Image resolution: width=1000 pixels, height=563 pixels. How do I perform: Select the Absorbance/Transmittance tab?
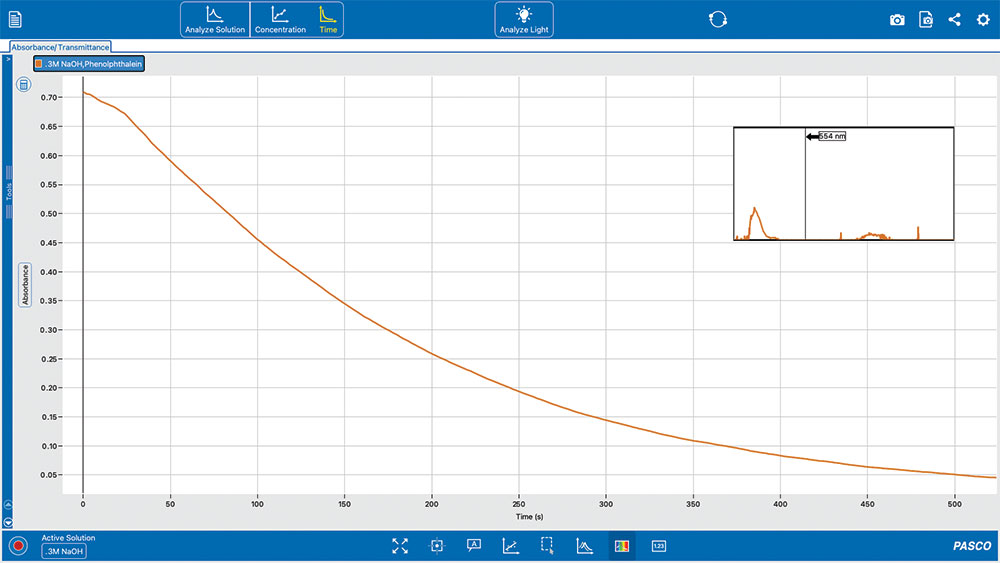(x=60, y=47)
